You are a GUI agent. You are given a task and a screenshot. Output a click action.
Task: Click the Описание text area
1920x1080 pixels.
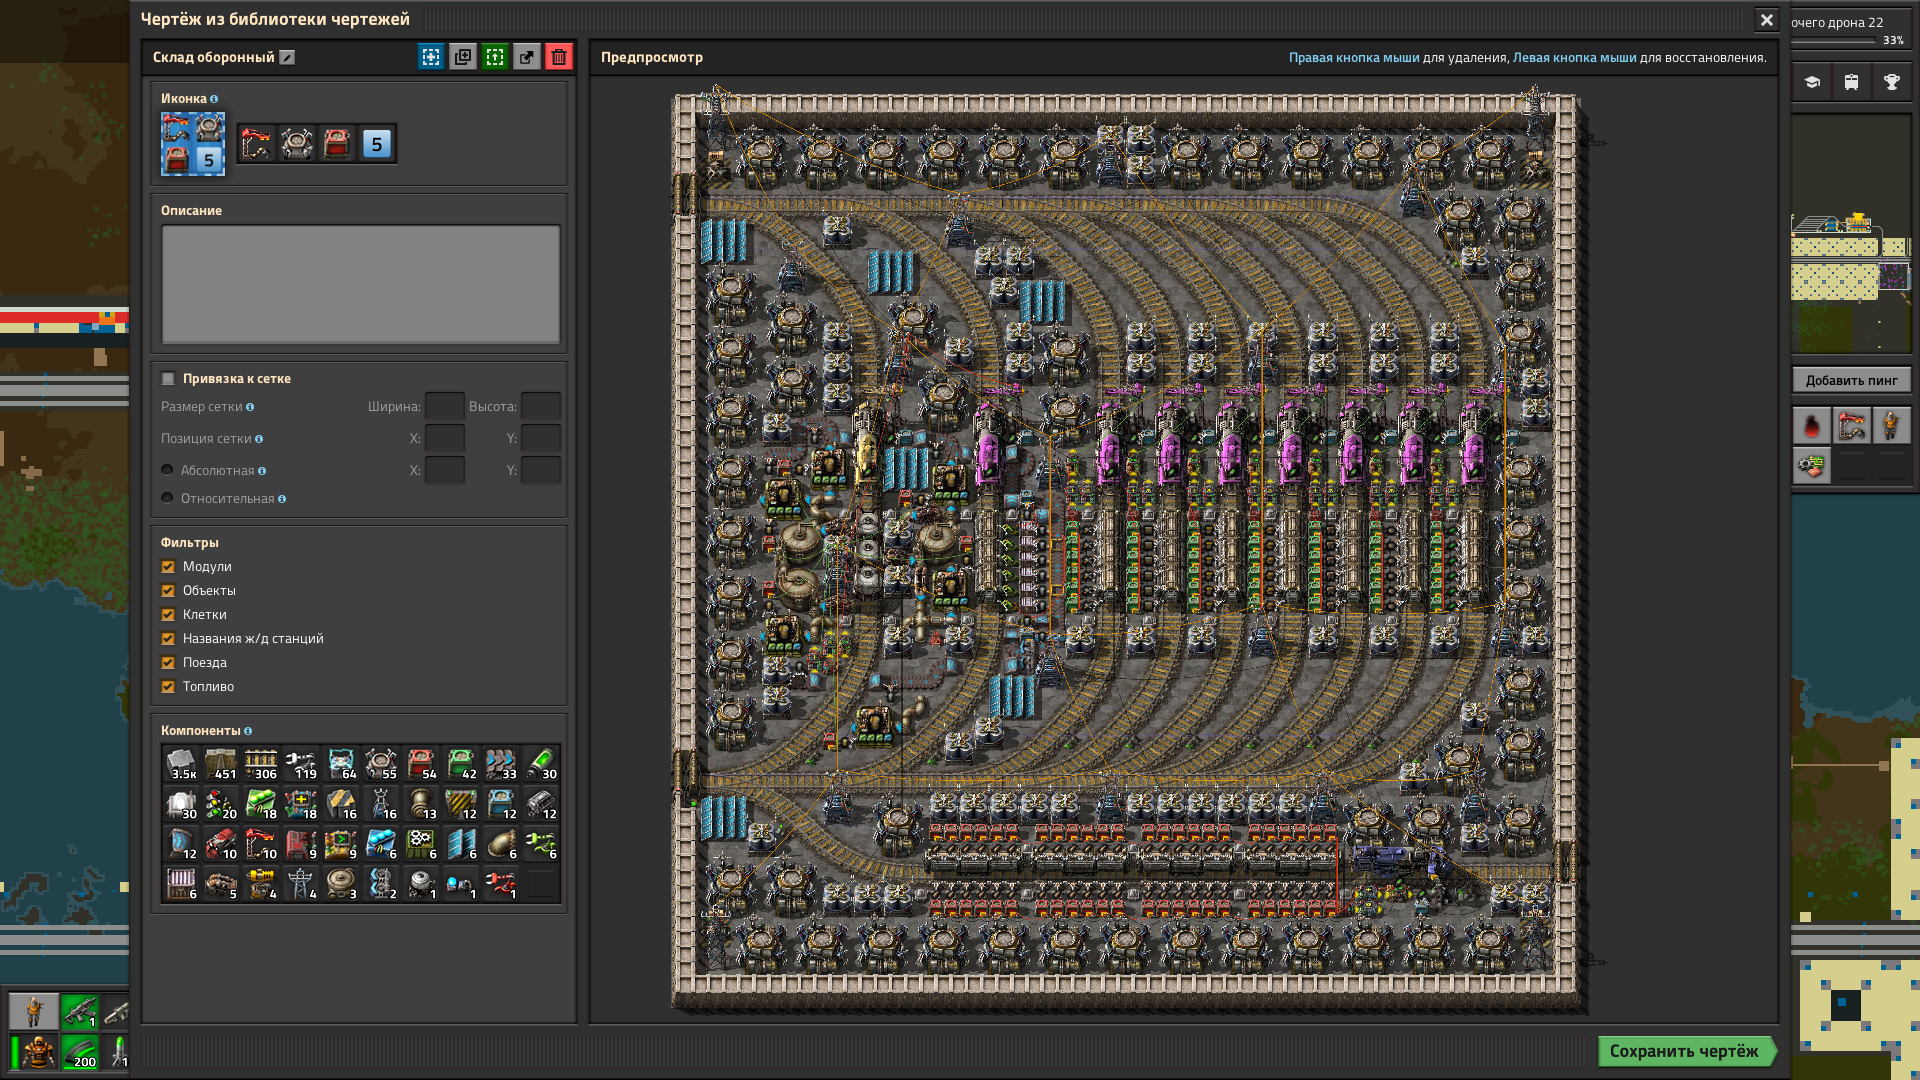pyautogui.click(x=361, y=284)
